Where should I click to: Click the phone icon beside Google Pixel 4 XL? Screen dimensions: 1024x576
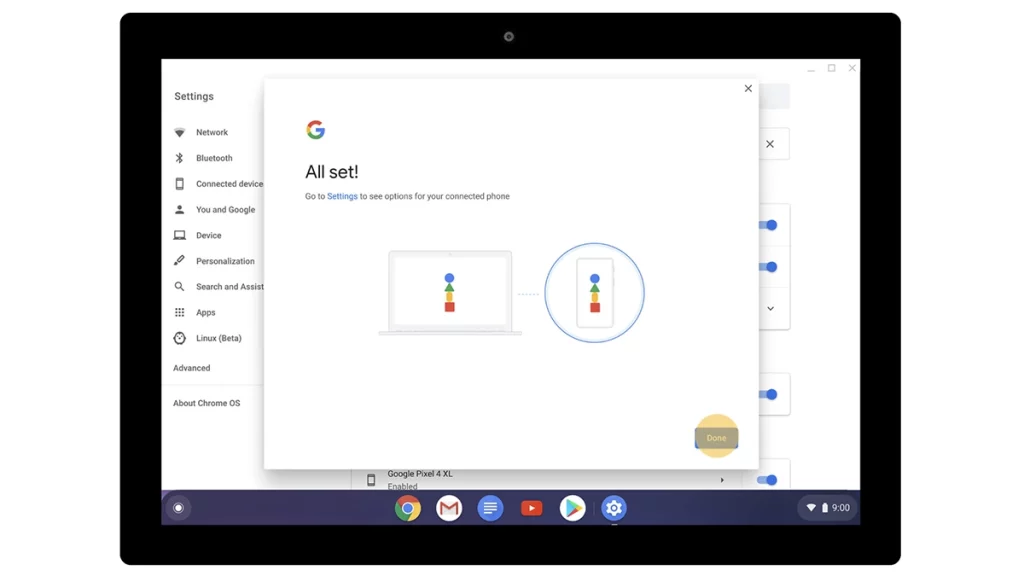371,480
